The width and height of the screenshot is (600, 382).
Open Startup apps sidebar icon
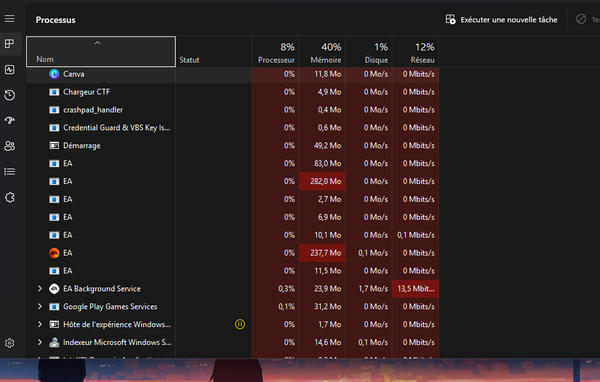(x=10, y=120)
